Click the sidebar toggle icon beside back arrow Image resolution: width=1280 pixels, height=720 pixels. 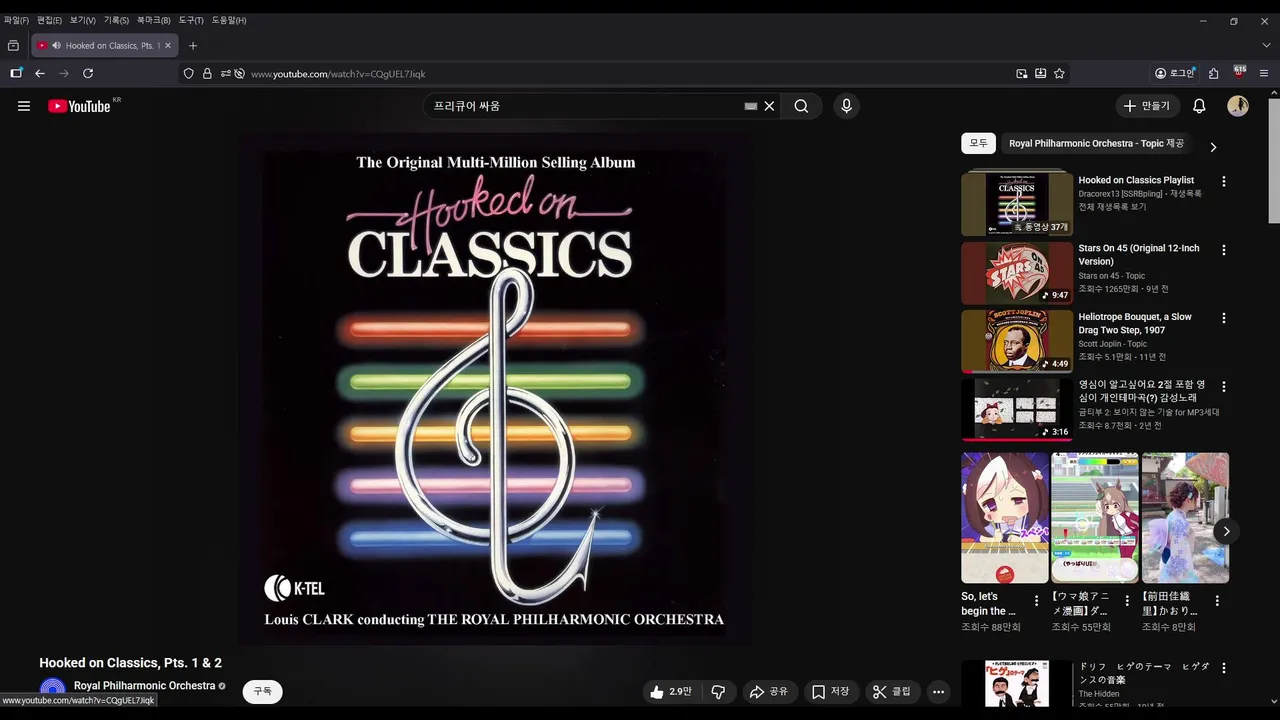(x=16, y=73)
